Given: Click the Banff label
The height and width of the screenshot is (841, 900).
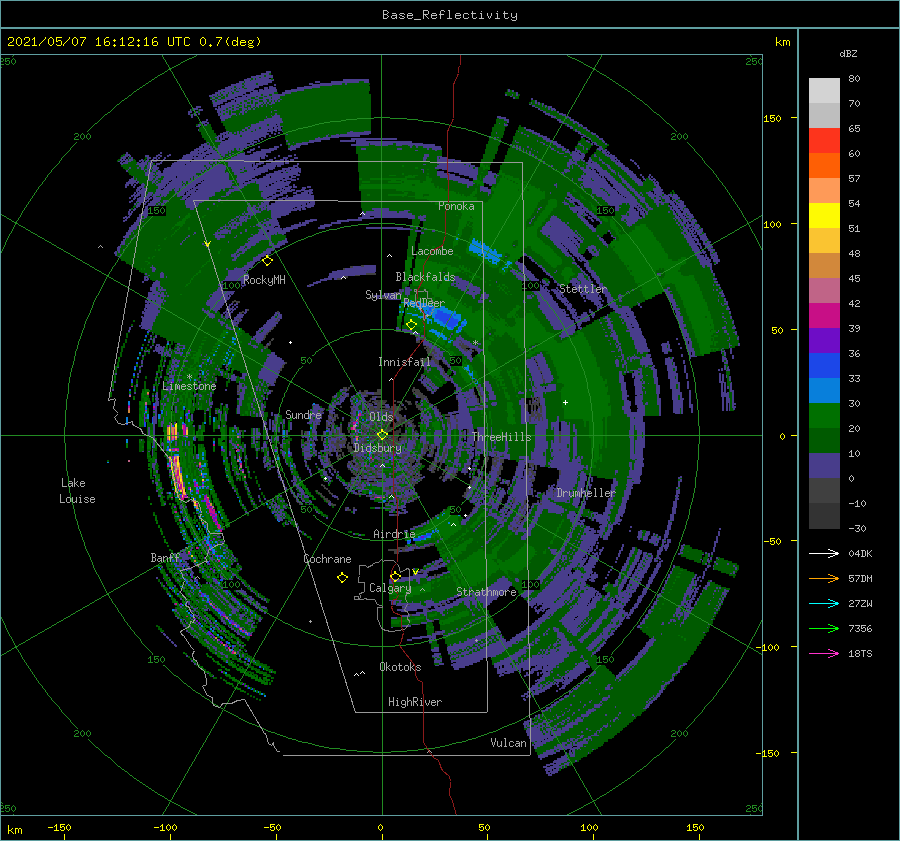Looking at the screenshot, I should click(165, 558).
